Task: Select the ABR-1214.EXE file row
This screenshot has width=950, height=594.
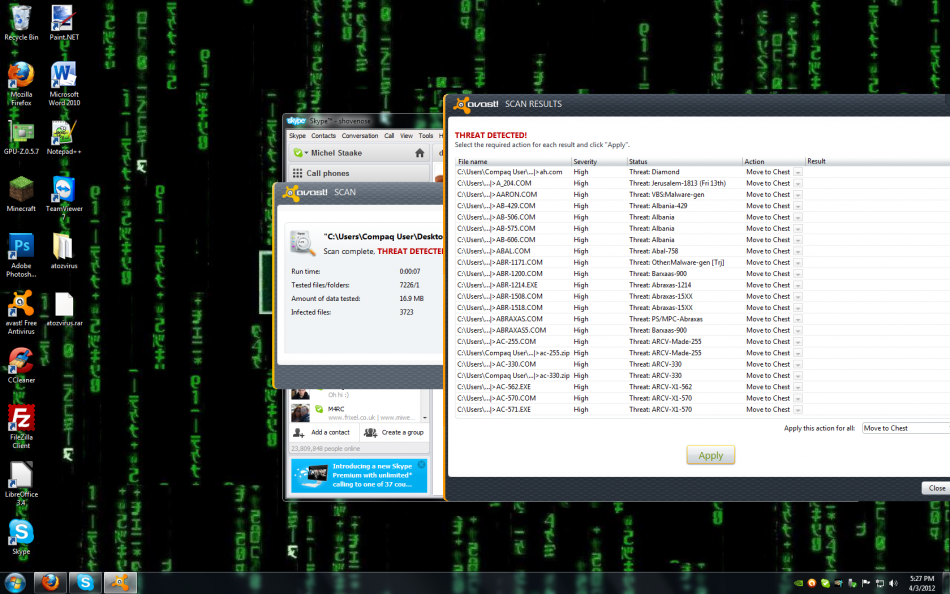Action: click(x=703, y=285)
